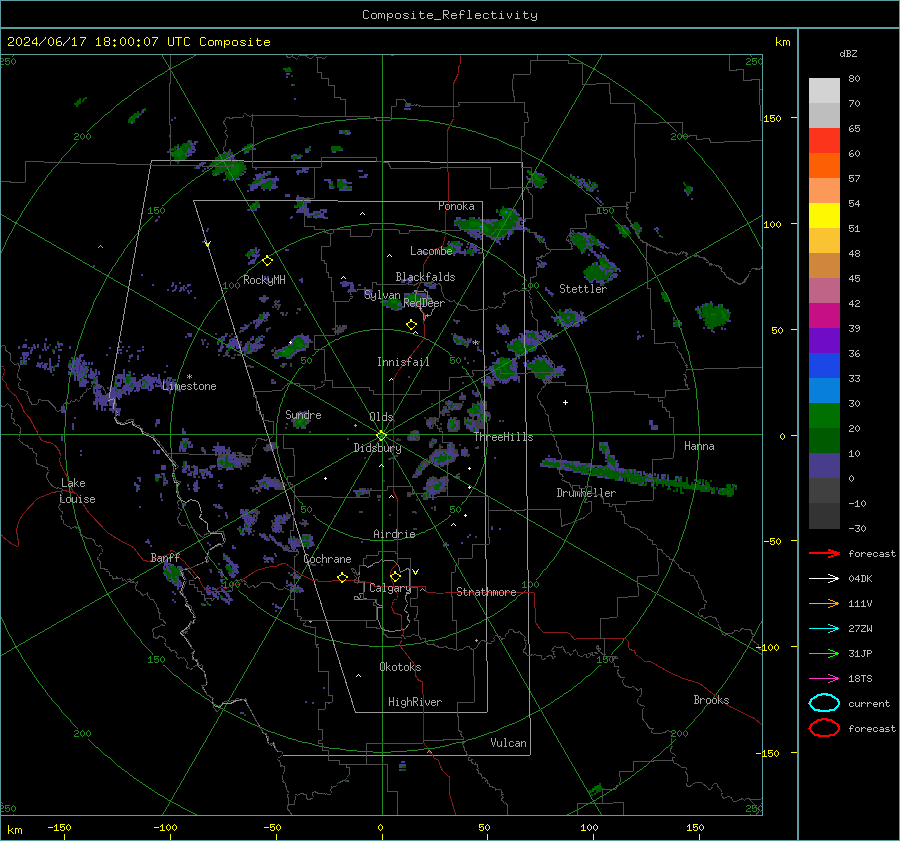Click the Strathmore label
The image size is (900, 841).
[x=486, y=592]
